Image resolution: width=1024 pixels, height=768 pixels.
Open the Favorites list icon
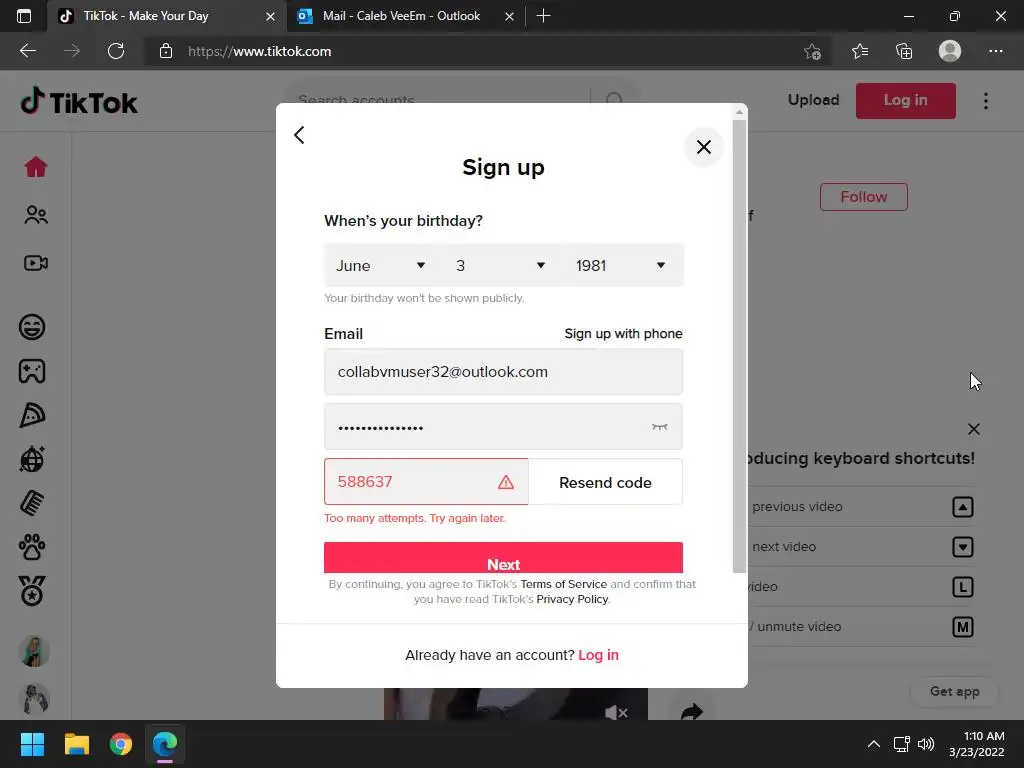(859, 51)
